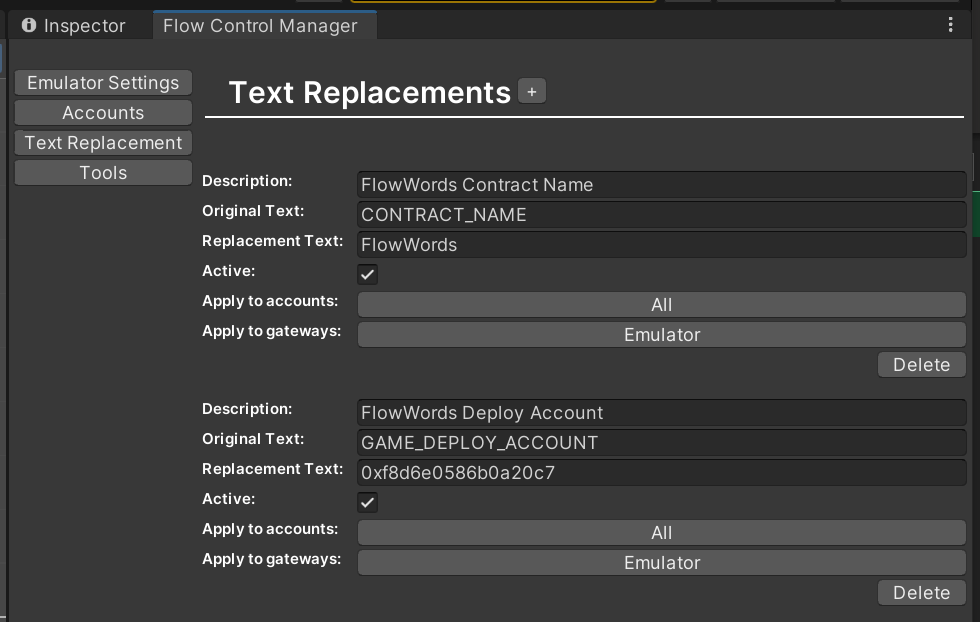Select the Text Replacement sidebar entry
The height and width of the screenshot is (622, 980).
point(102,142)
